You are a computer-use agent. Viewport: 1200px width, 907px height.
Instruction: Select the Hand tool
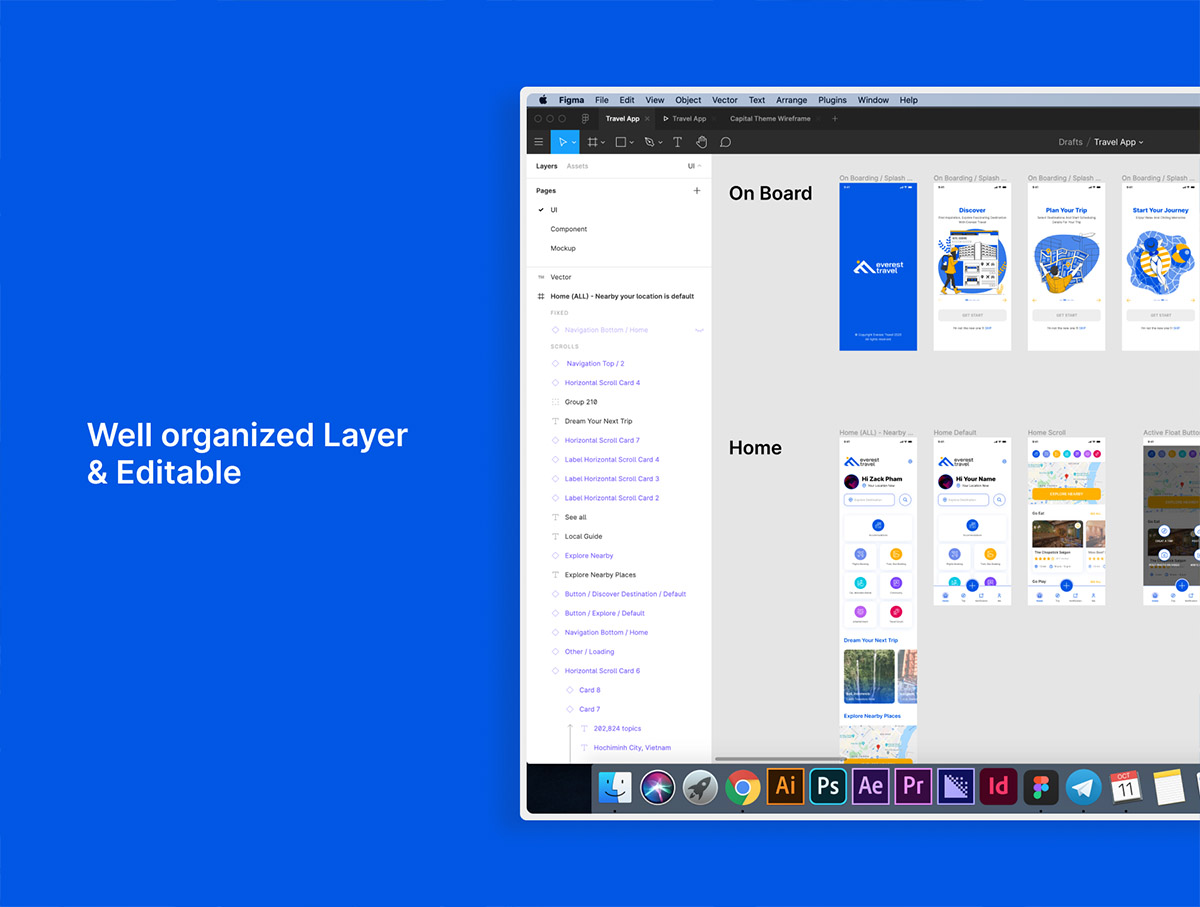click(x=701, y=142)
